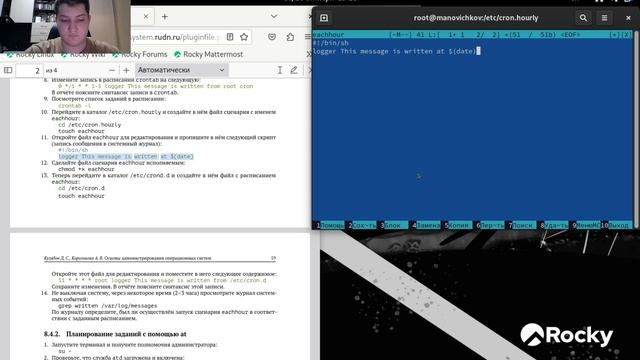Image resolution: width=640 pixels, height=360 pixels.
Task: Click F1 Помощь in mcedit bar
Action: tap(330, 225)
